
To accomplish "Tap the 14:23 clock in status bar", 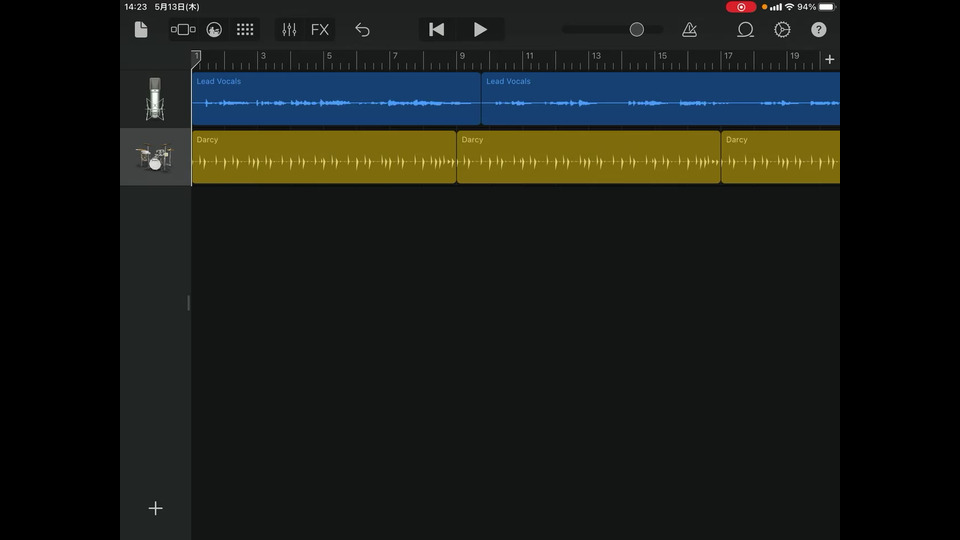I will point(136,7).
